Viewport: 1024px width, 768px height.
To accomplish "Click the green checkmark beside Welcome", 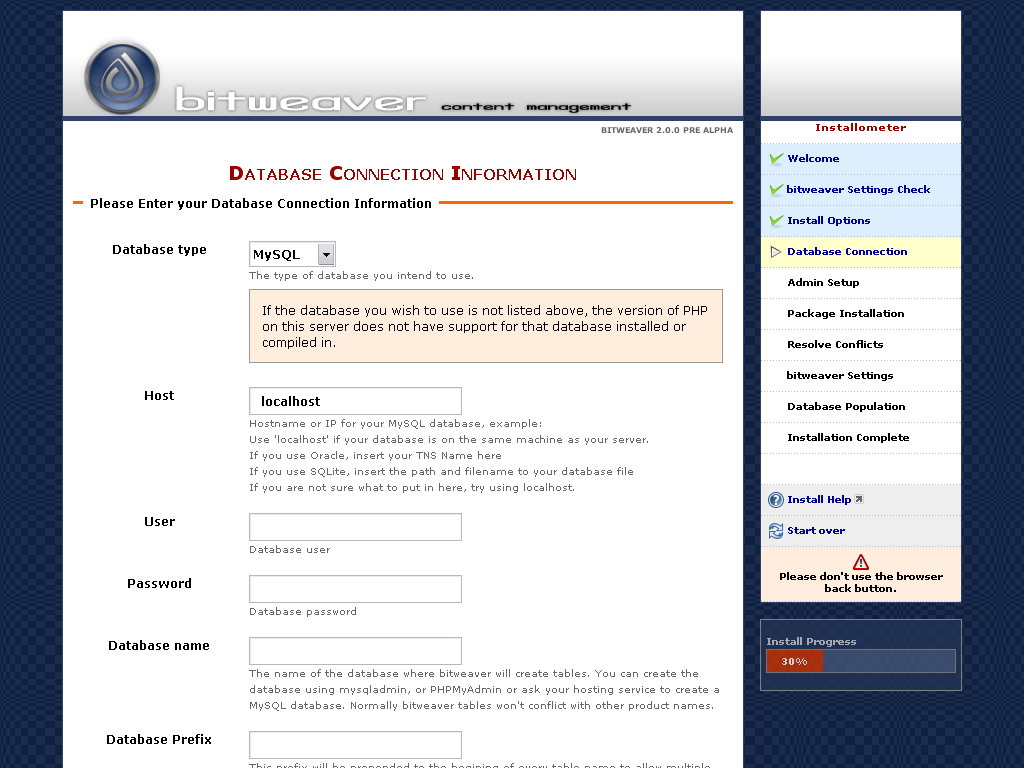I will pos(776,158).
